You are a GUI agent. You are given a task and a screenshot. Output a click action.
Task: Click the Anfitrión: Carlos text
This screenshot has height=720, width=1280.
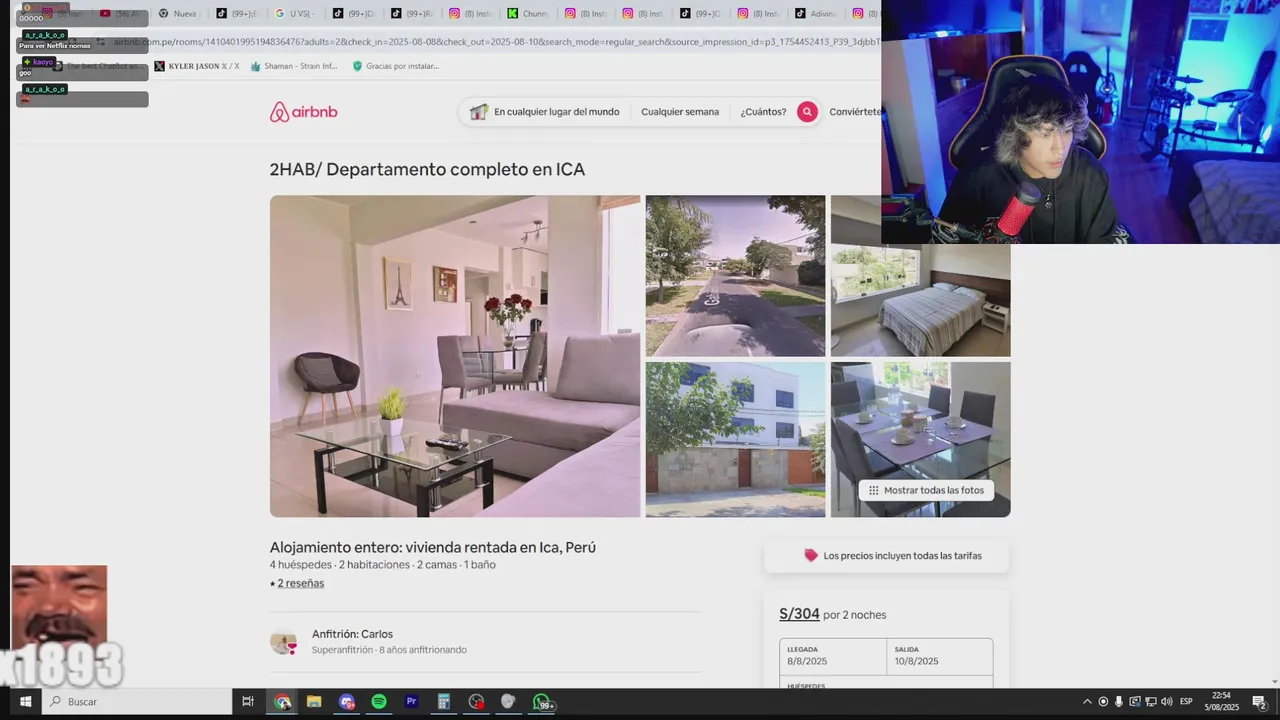click(352, 634)
